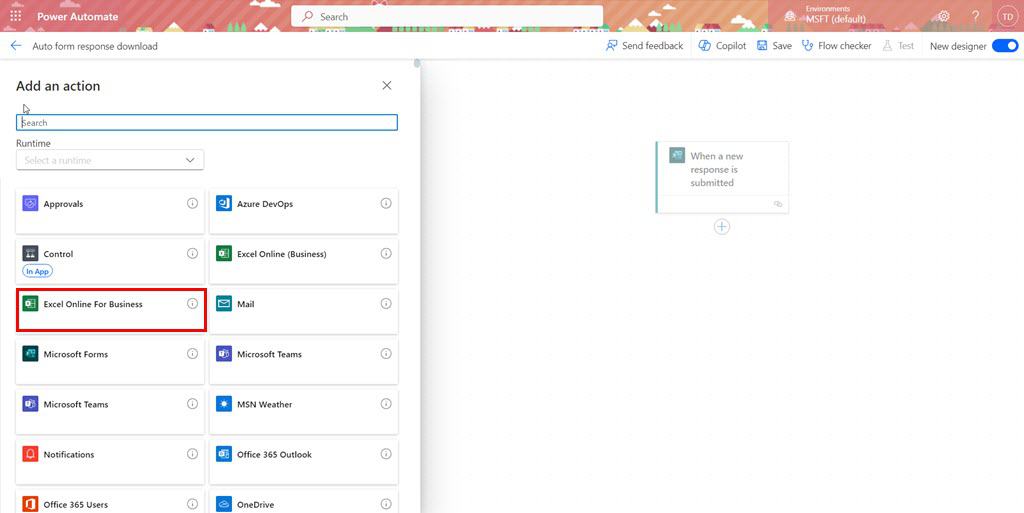
Task: Click the Control connector icon
Action: point(30,253)
